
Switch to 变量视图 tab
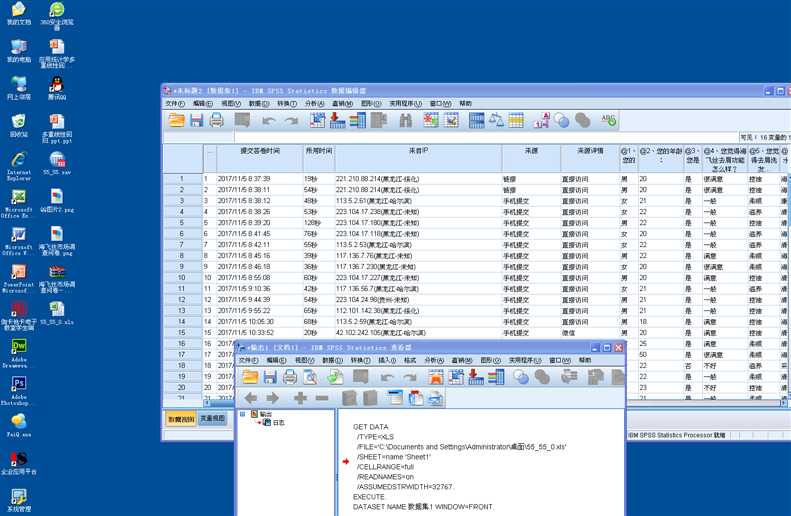point(212,419)
